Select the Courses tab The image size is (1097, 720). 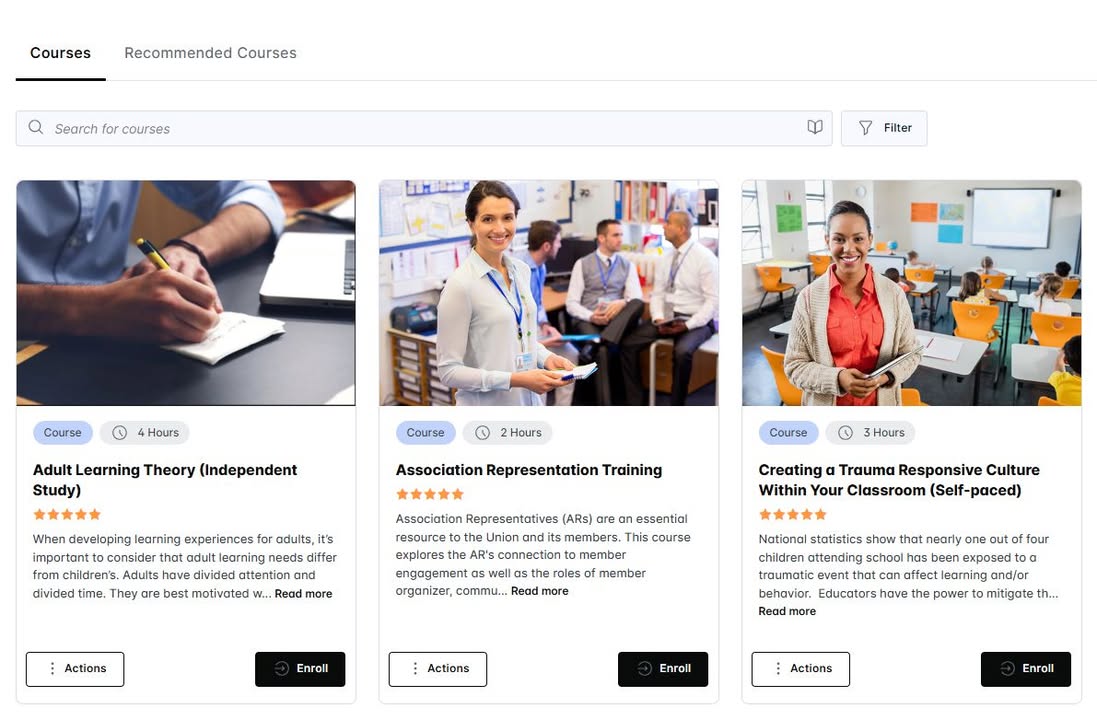(60, 53)
